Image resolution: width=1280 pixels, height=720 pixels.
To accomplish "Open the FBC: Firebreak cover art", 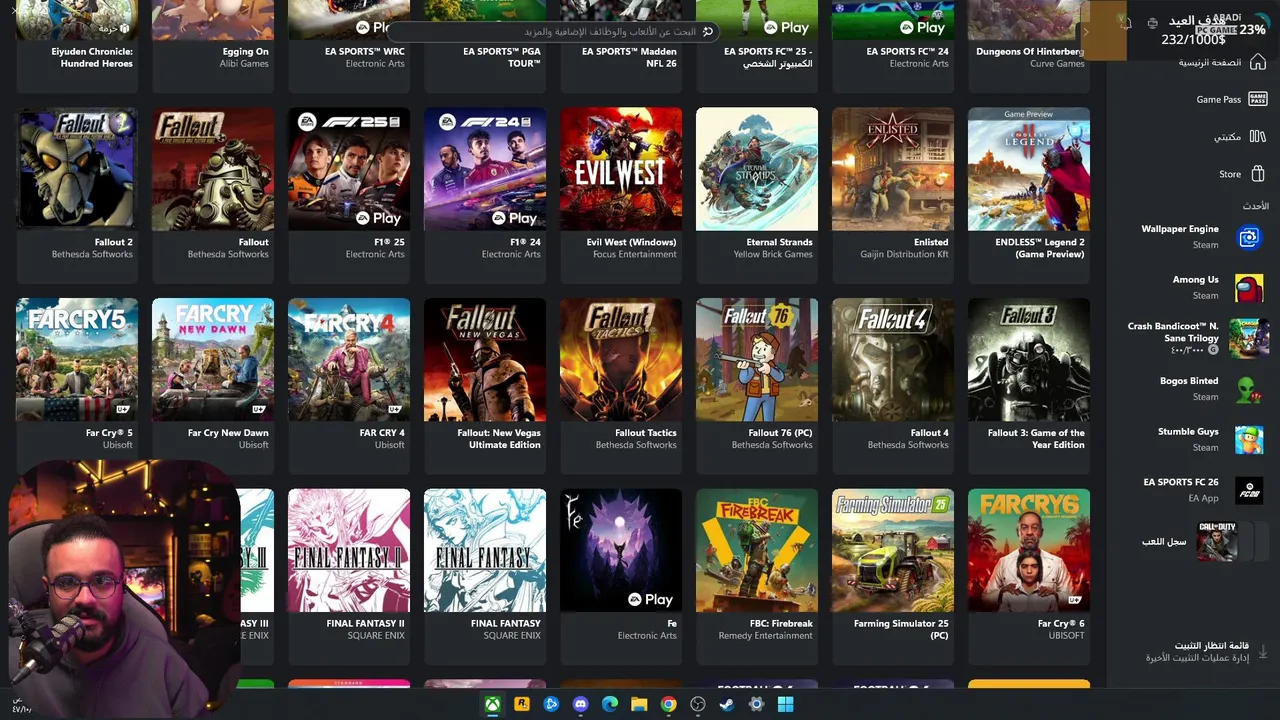I will coord(757,550).
